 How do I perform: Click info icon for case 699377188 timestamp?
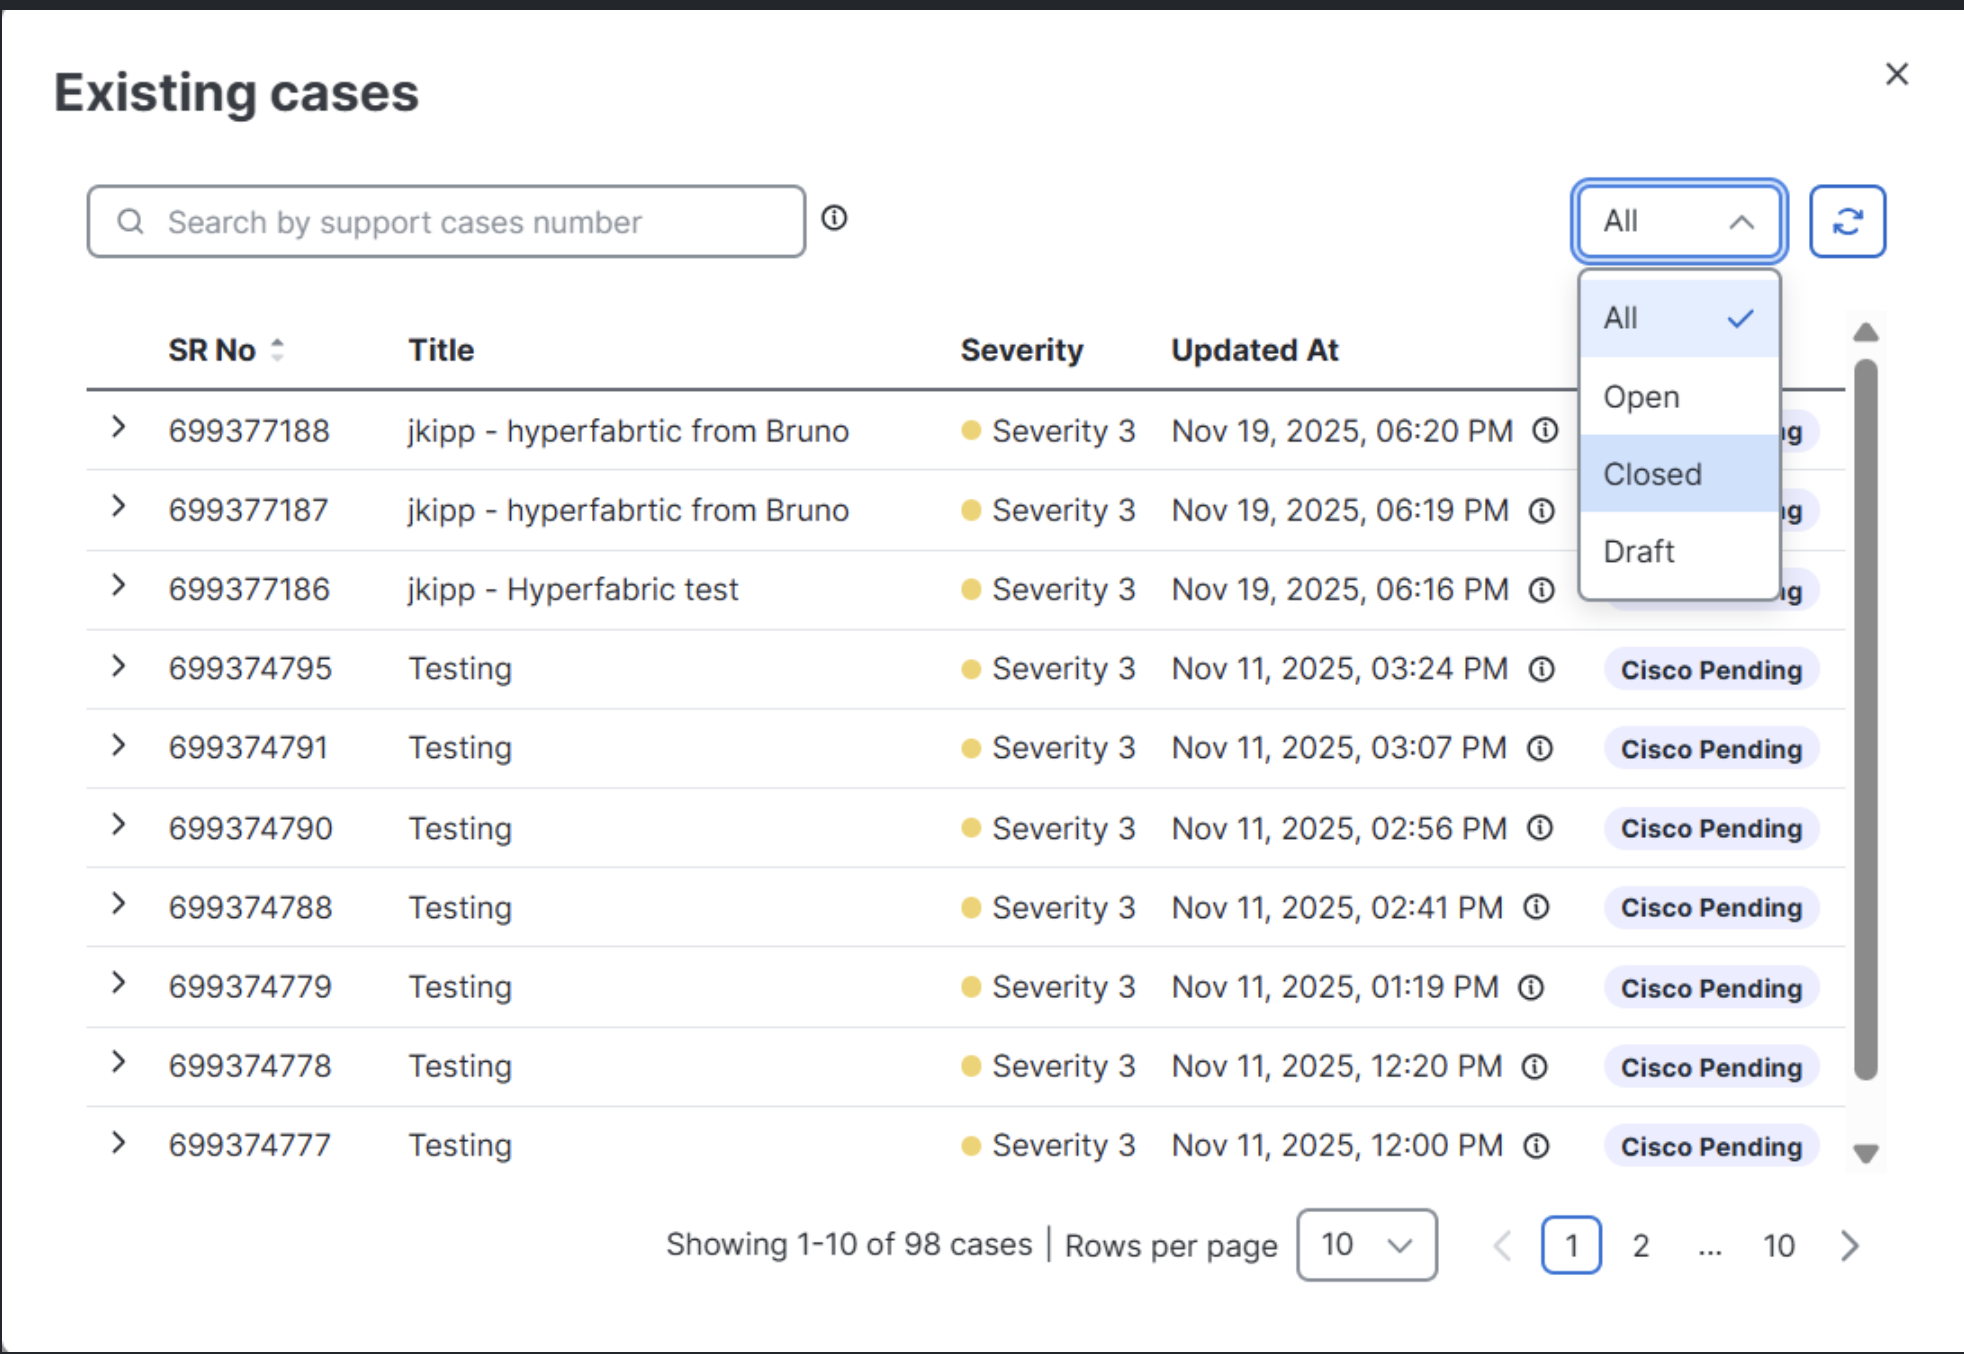pyautogui.click(x=1545, y=430)
